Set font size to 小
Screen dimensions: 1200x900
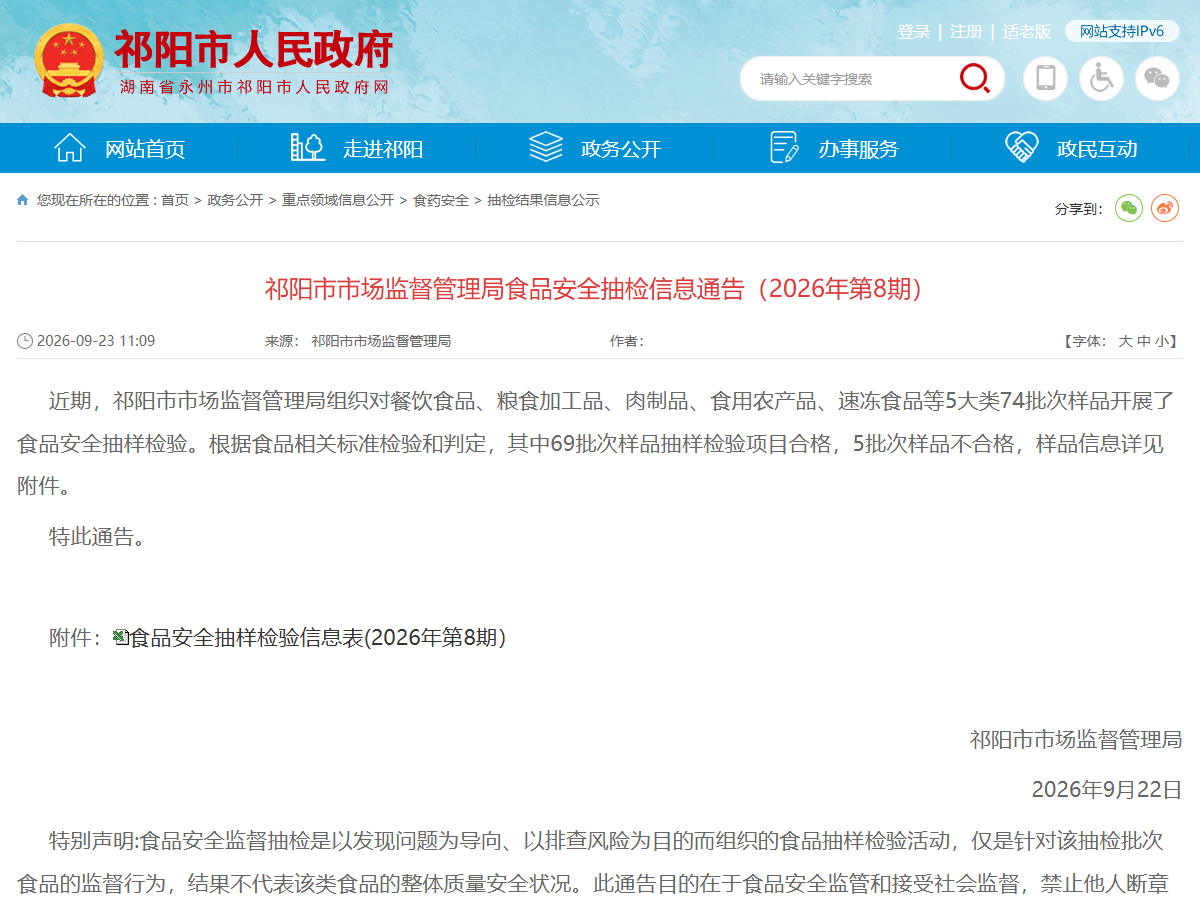point(1162,341)
